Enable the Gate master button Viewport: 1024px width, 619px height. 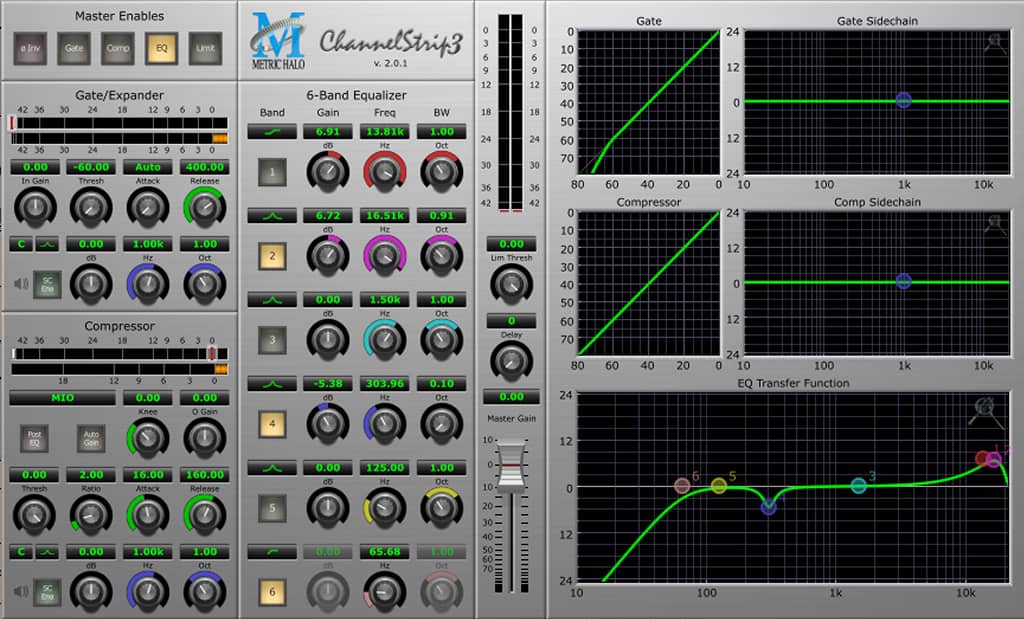tap(74, 48)
